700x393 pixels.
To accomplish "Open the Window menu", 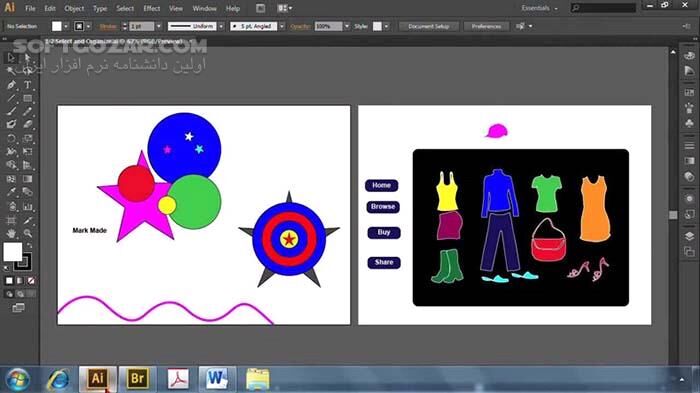I will pyautogui.click(x=204, y=8).
